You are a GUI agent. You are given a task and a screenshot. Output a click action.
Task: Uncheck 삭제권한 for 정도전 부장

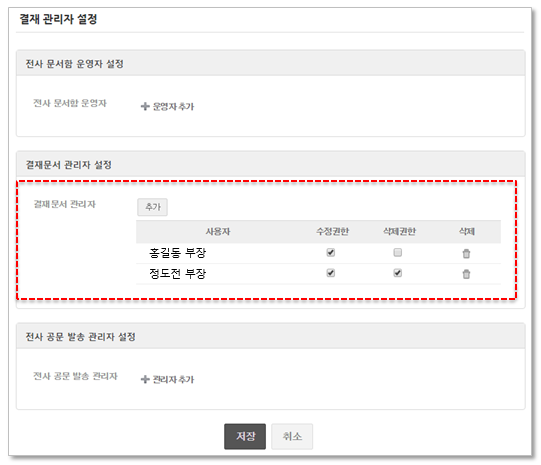(x=397, y=273)
